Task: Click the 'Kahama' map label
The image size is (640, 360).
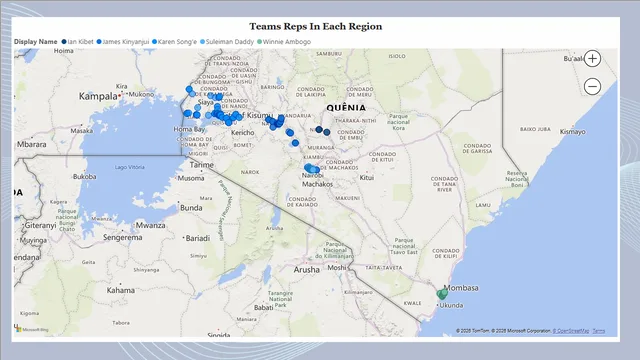Action: click(x=120, y=291)
